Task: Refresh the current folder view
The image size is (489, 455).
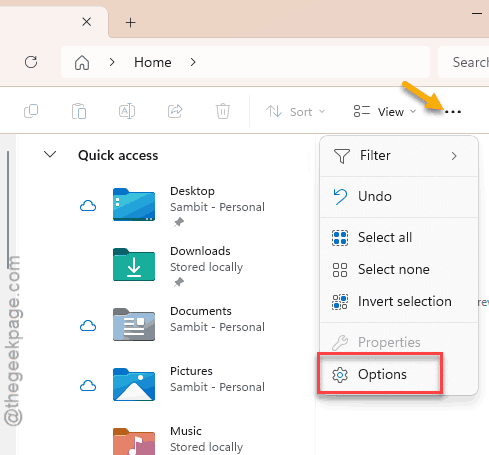Action: [x=31, y=62]
